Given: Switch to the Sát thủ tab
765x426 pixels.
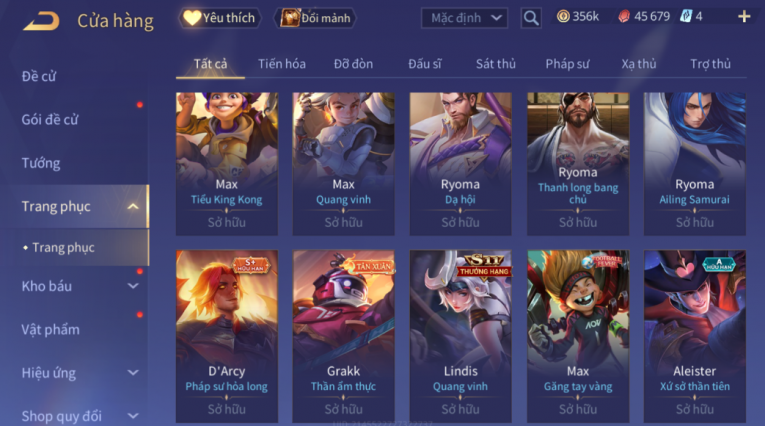Looking at the screenshot, I should pos(496,64).
